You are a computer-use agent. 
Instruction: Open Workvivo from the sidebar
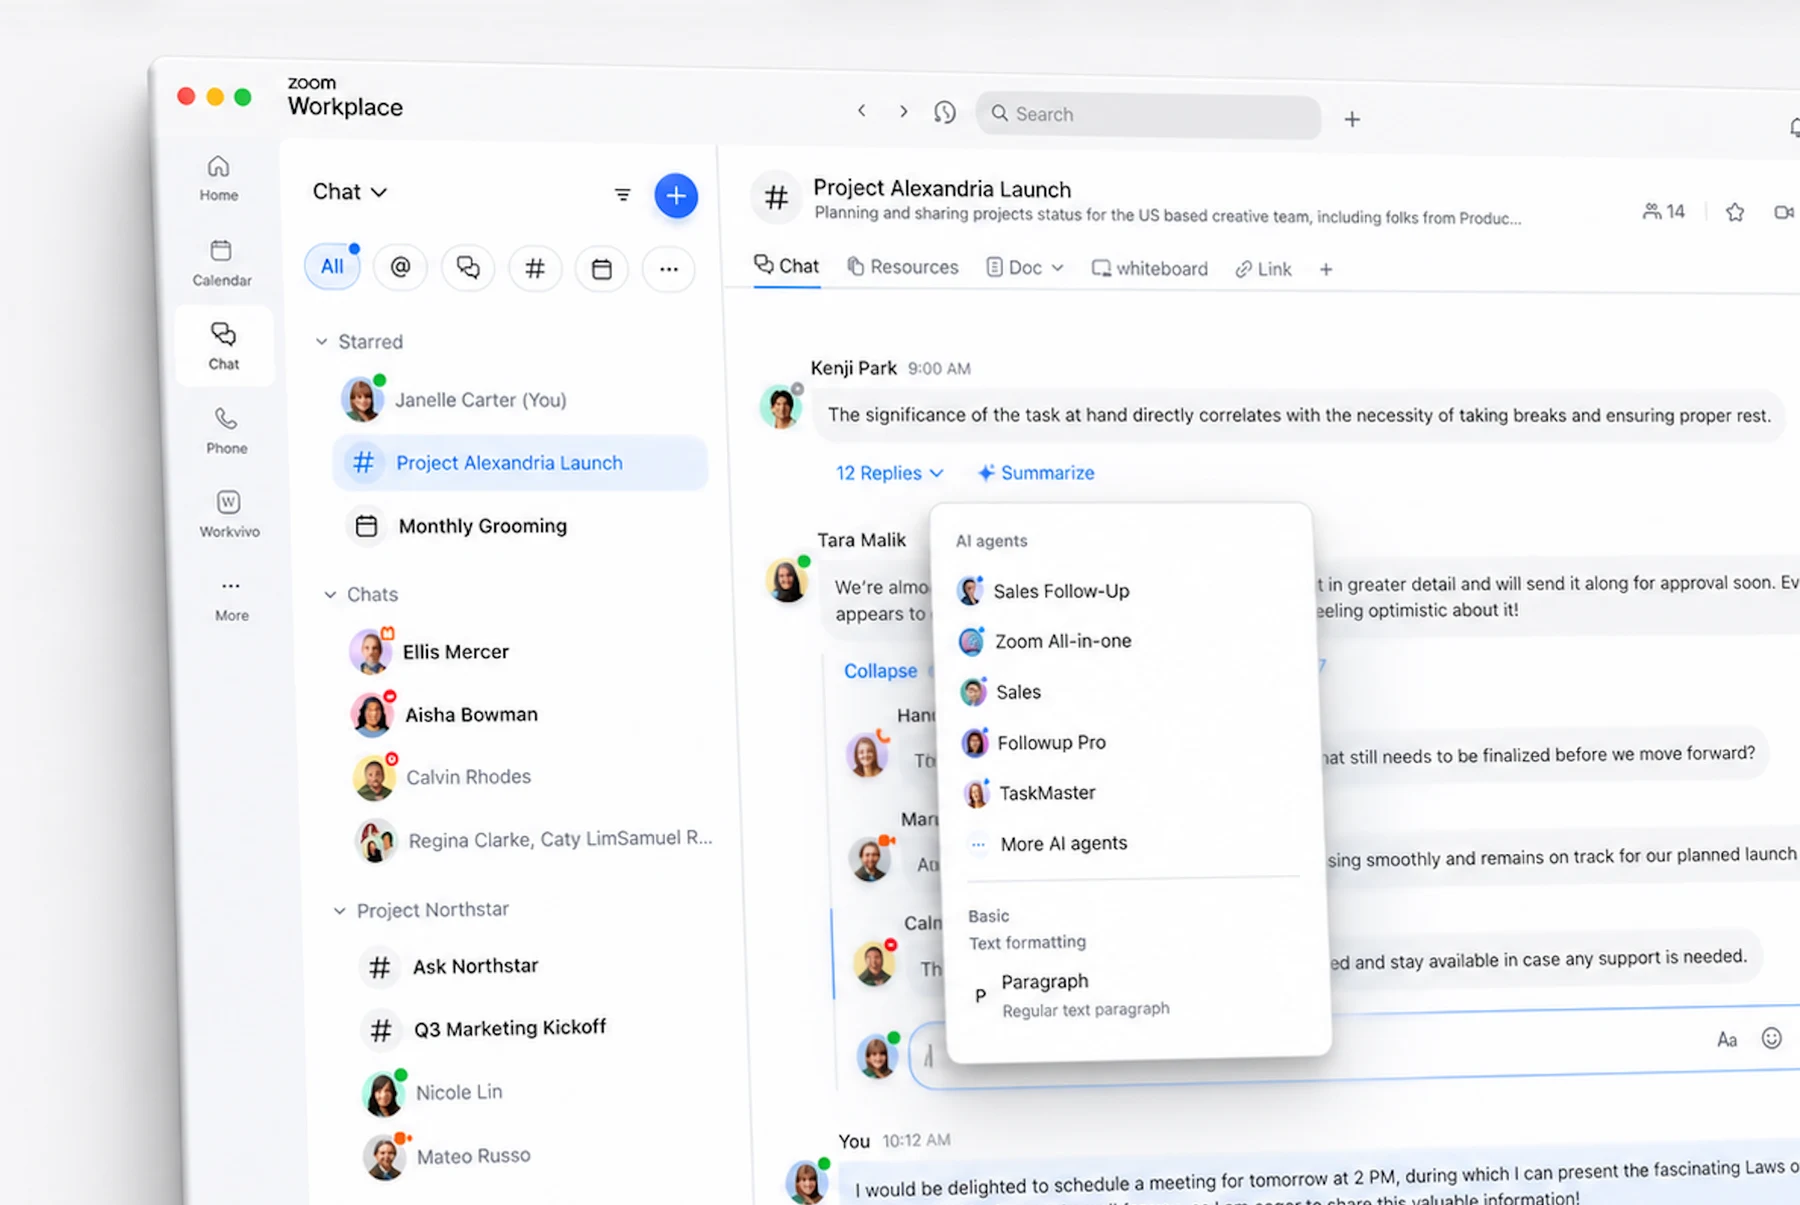pyautogui.click(x=229, y=514)
